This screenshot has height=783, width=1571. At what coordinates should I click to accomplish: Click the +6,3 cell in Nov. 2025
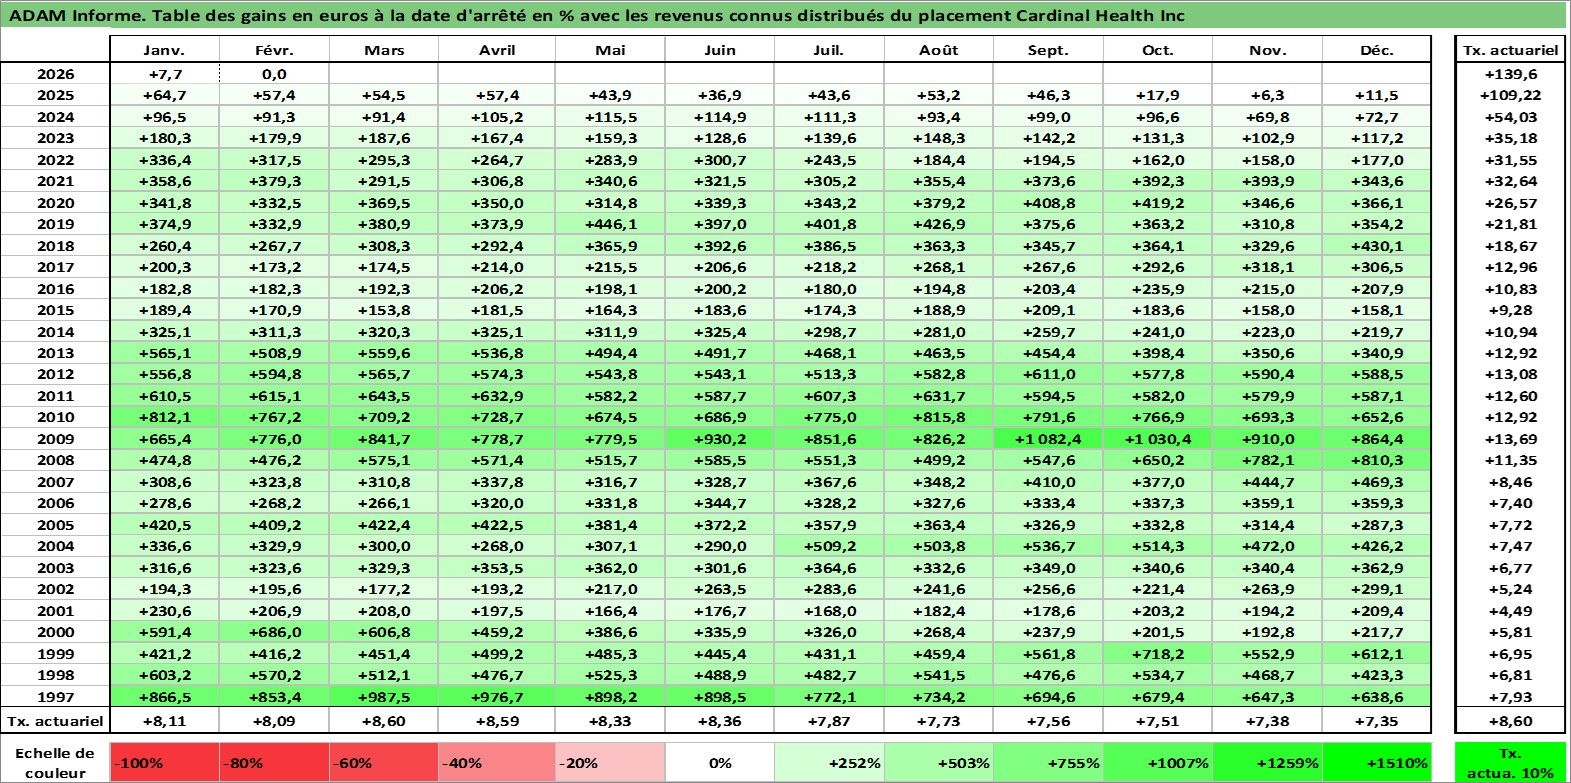pos(1267,95)
